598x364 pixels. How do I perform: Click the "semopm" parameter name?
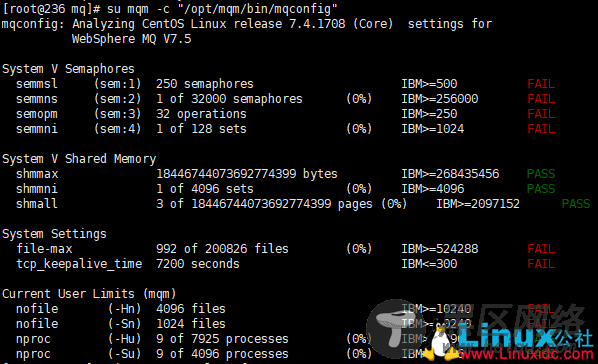37,114
